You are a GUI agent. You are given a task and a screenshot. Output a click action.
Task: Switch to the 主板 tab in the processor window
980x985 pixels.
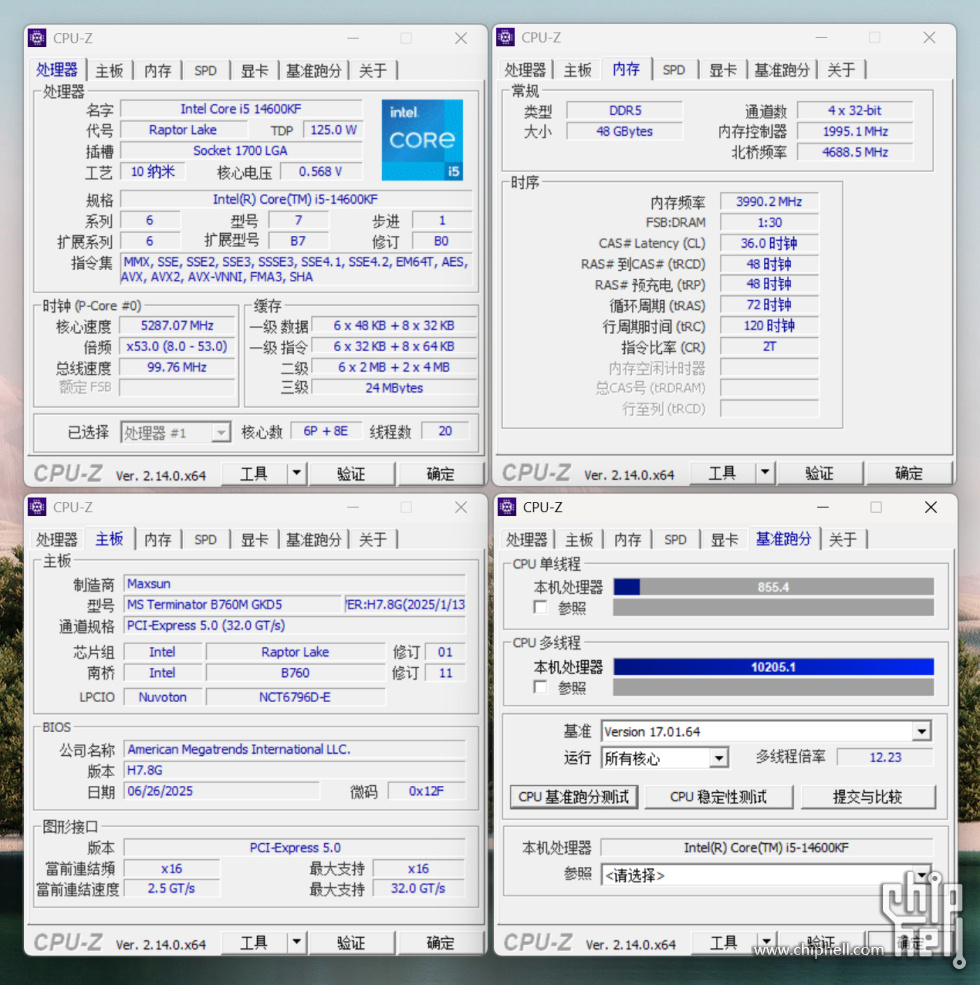coord(109,70)
